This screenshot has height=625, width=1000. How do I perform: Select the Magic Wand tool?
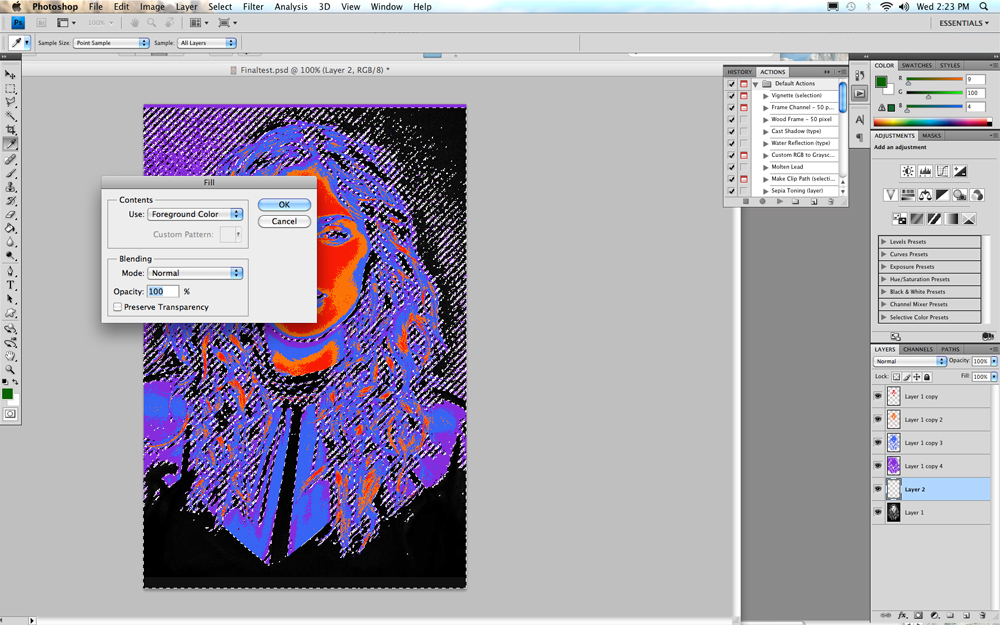tap(10, 116)
